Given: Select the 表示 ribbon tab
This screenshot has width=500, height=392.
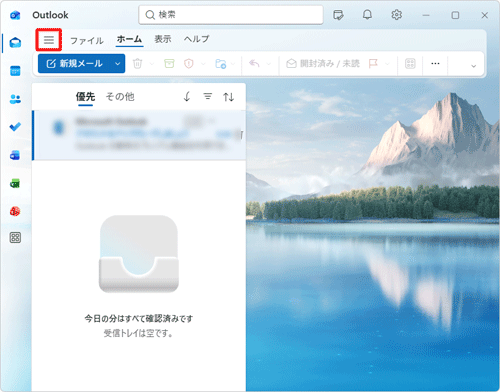Looking at the screenshot, I should pos(163,39).
